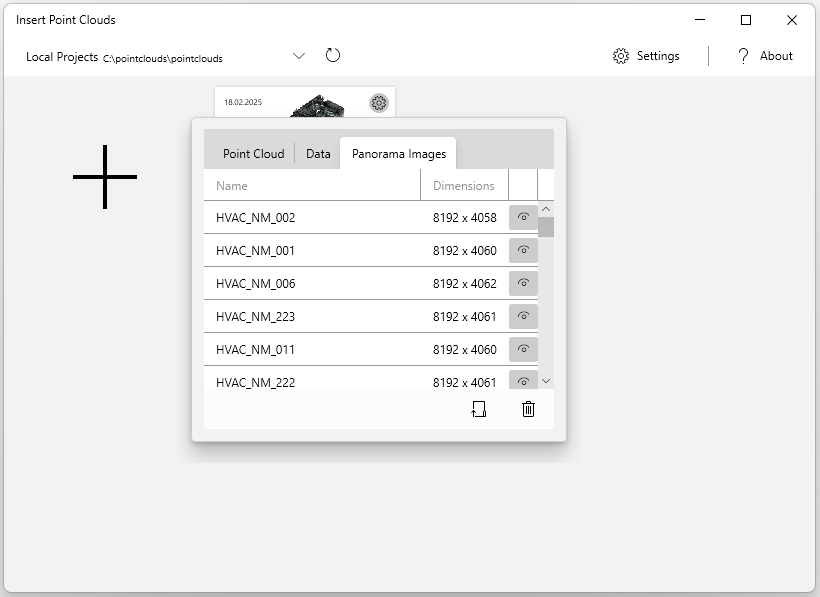820x597 pixels.
Task: Click the trash delete icon
Action: point(528,409)
